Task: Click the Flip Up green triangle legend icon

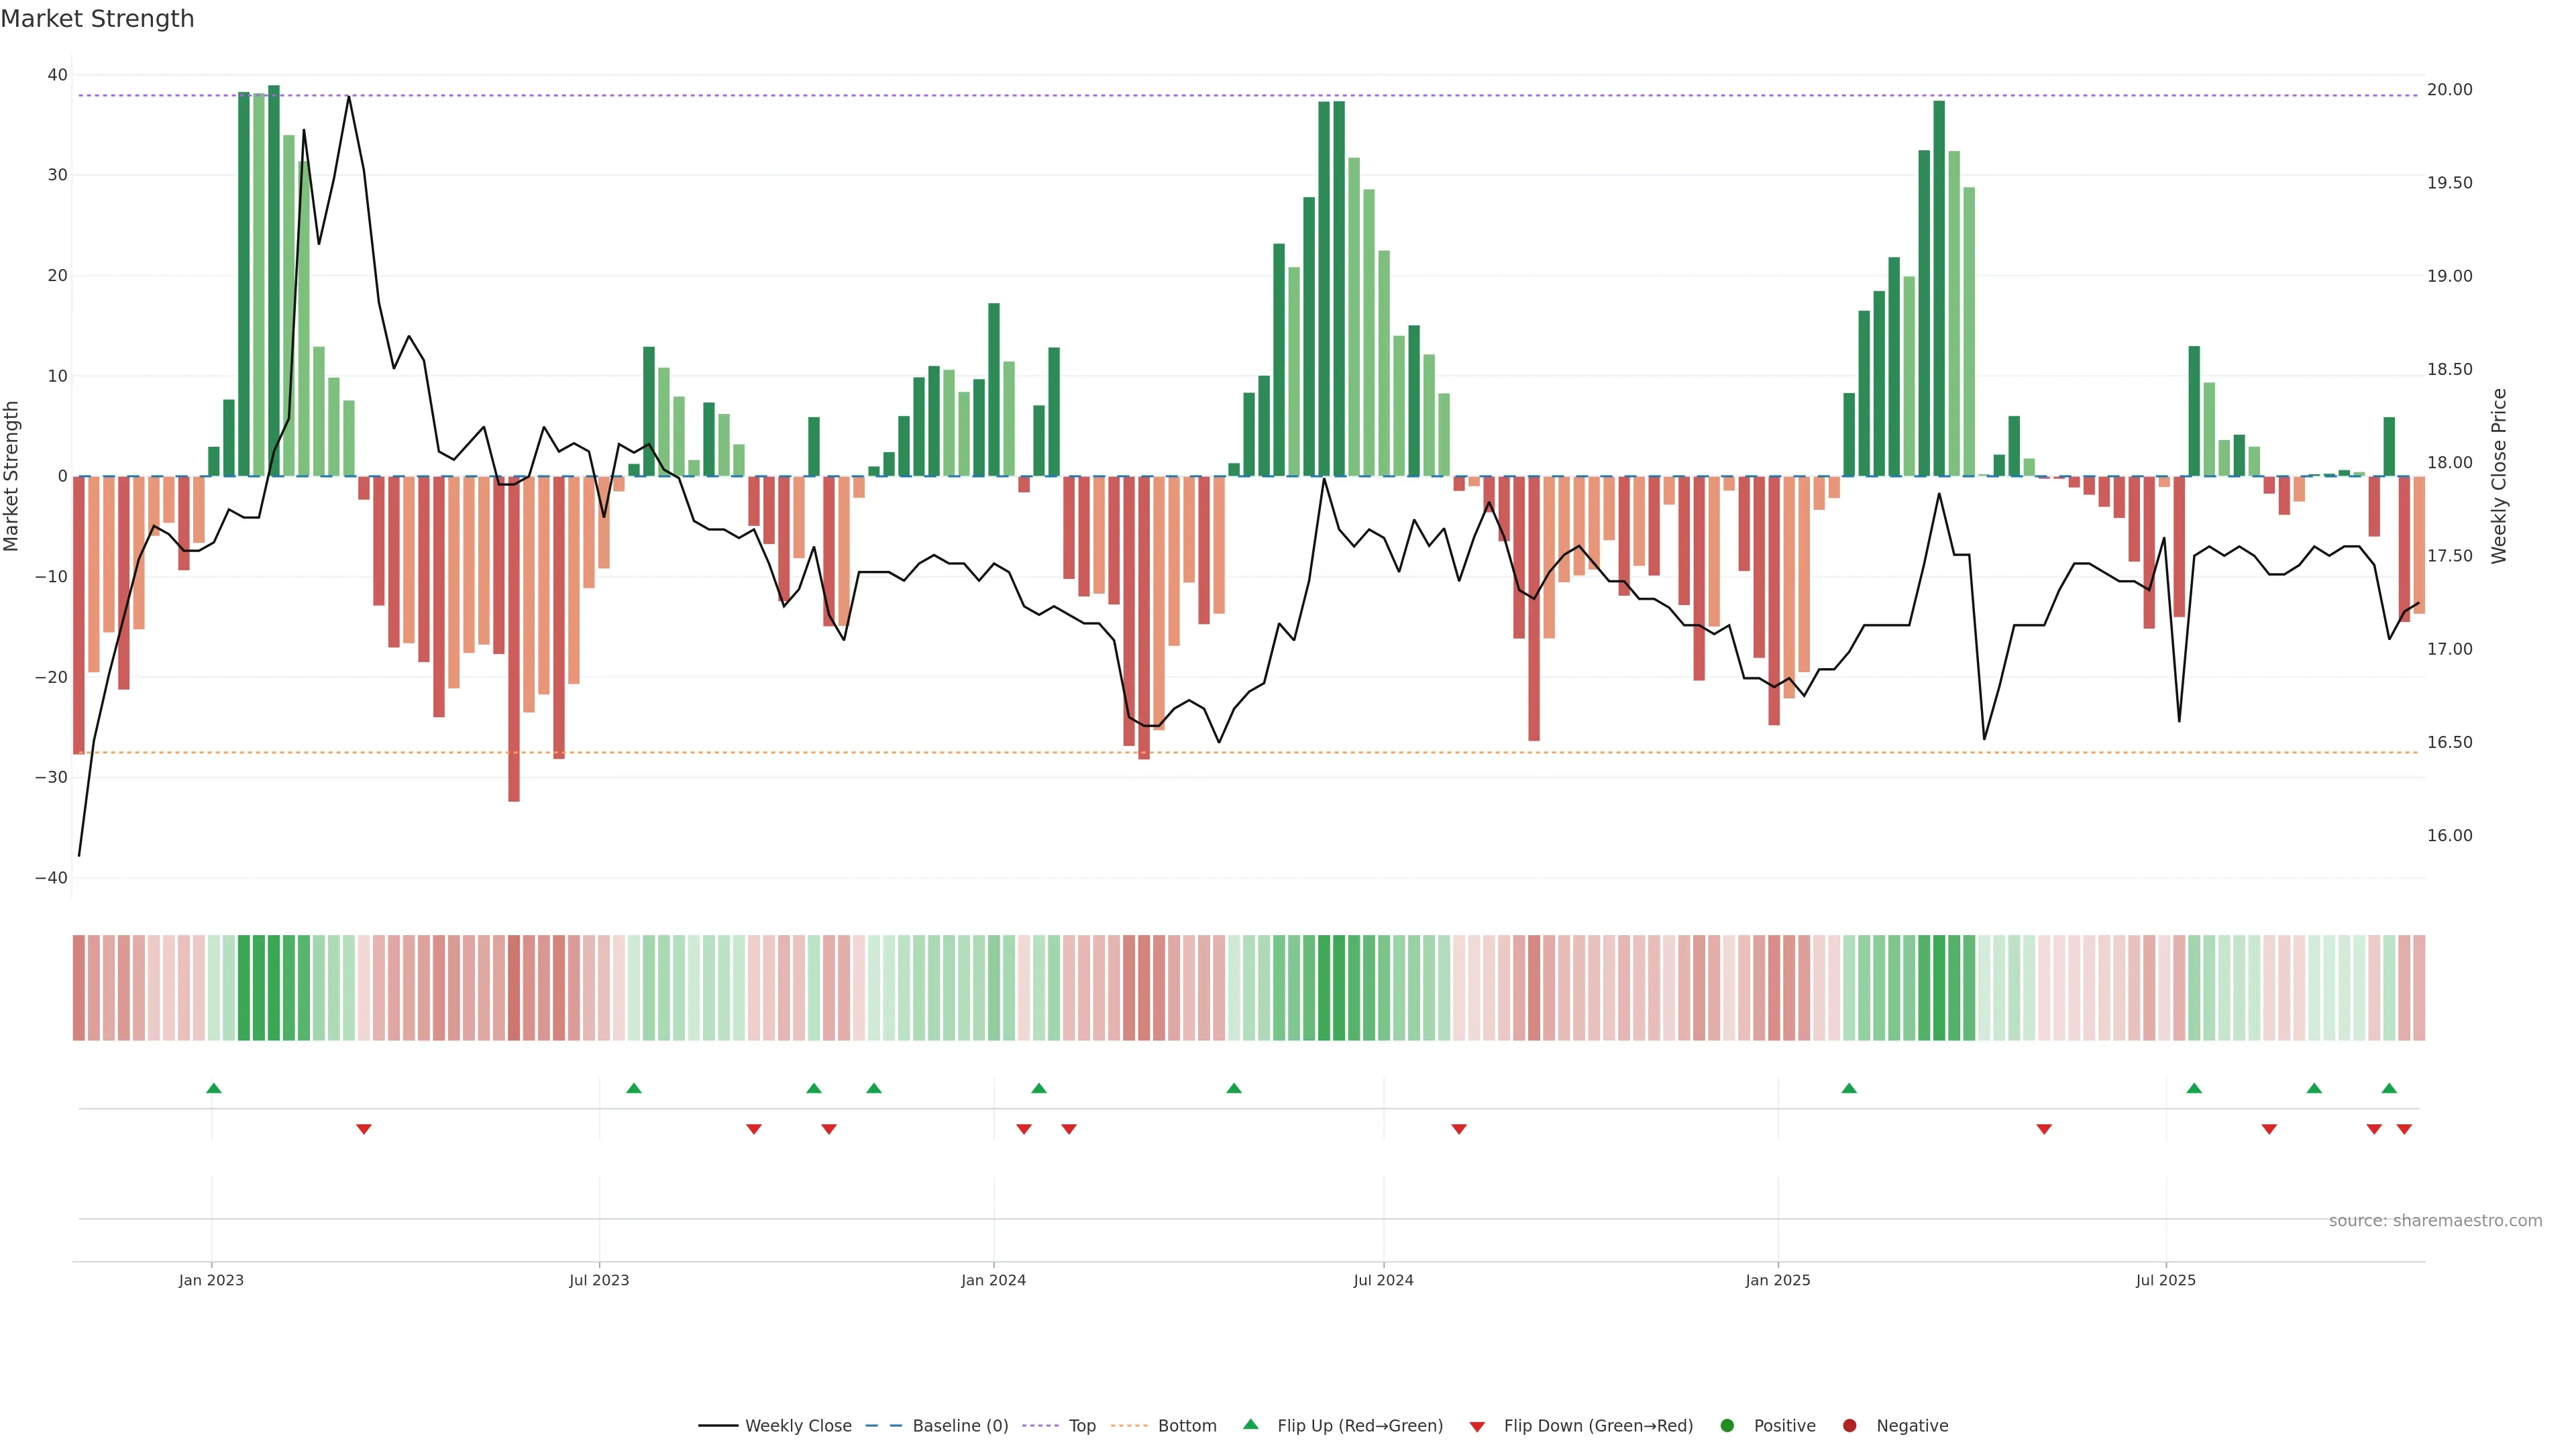Action: (x=1250, y=1425)
